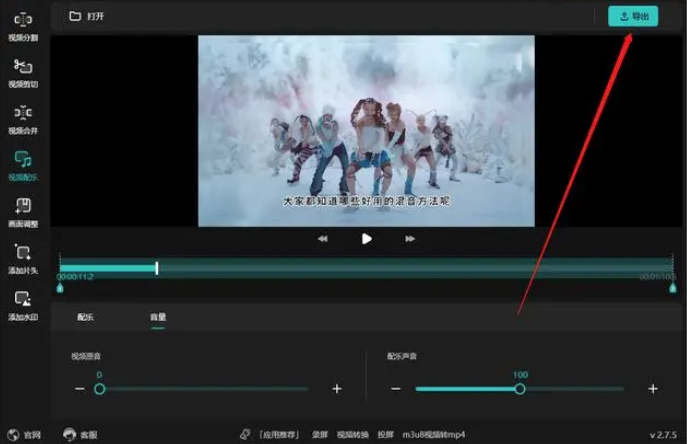Open the 视频分割 video split tool
Screen dimensions: 687x444
tap(23, 27)
